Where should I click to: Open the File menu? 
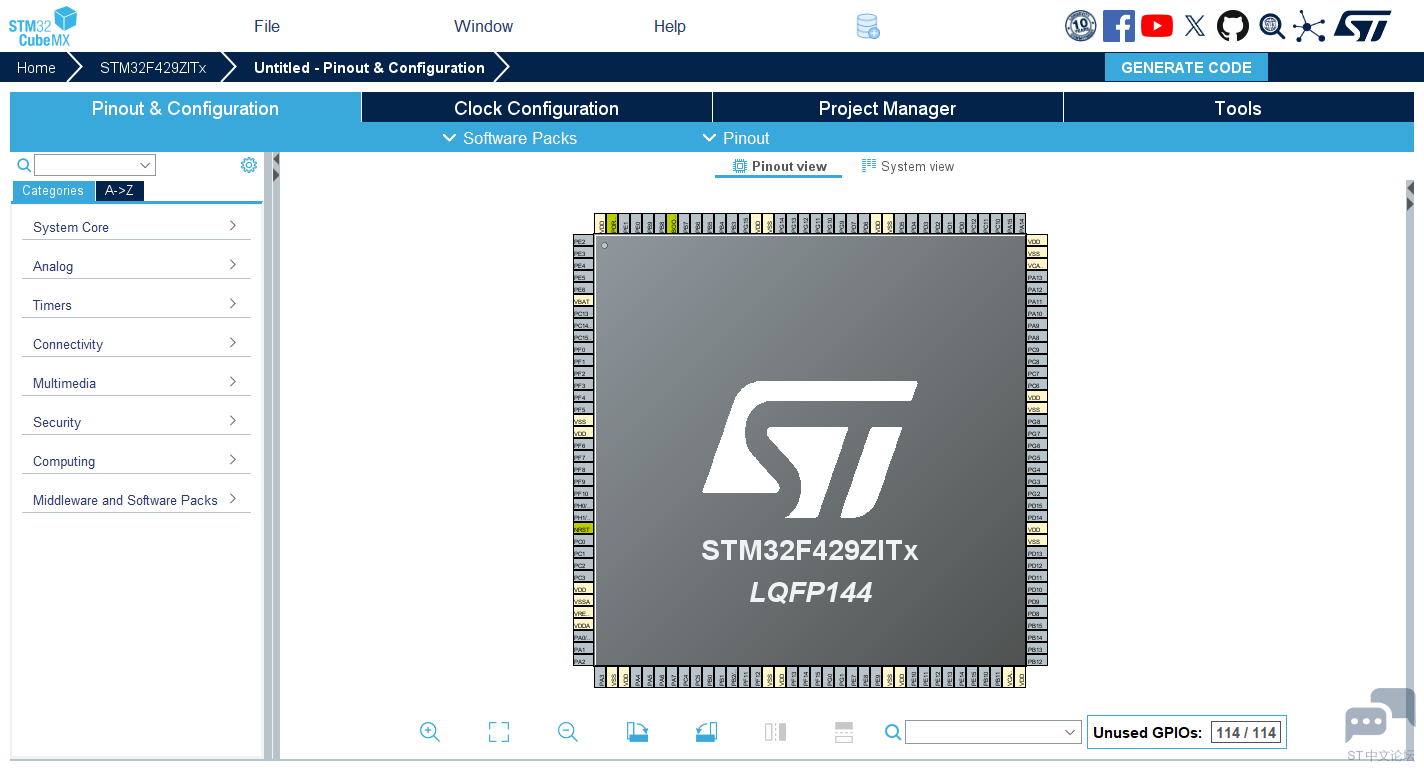pos(267,26)
